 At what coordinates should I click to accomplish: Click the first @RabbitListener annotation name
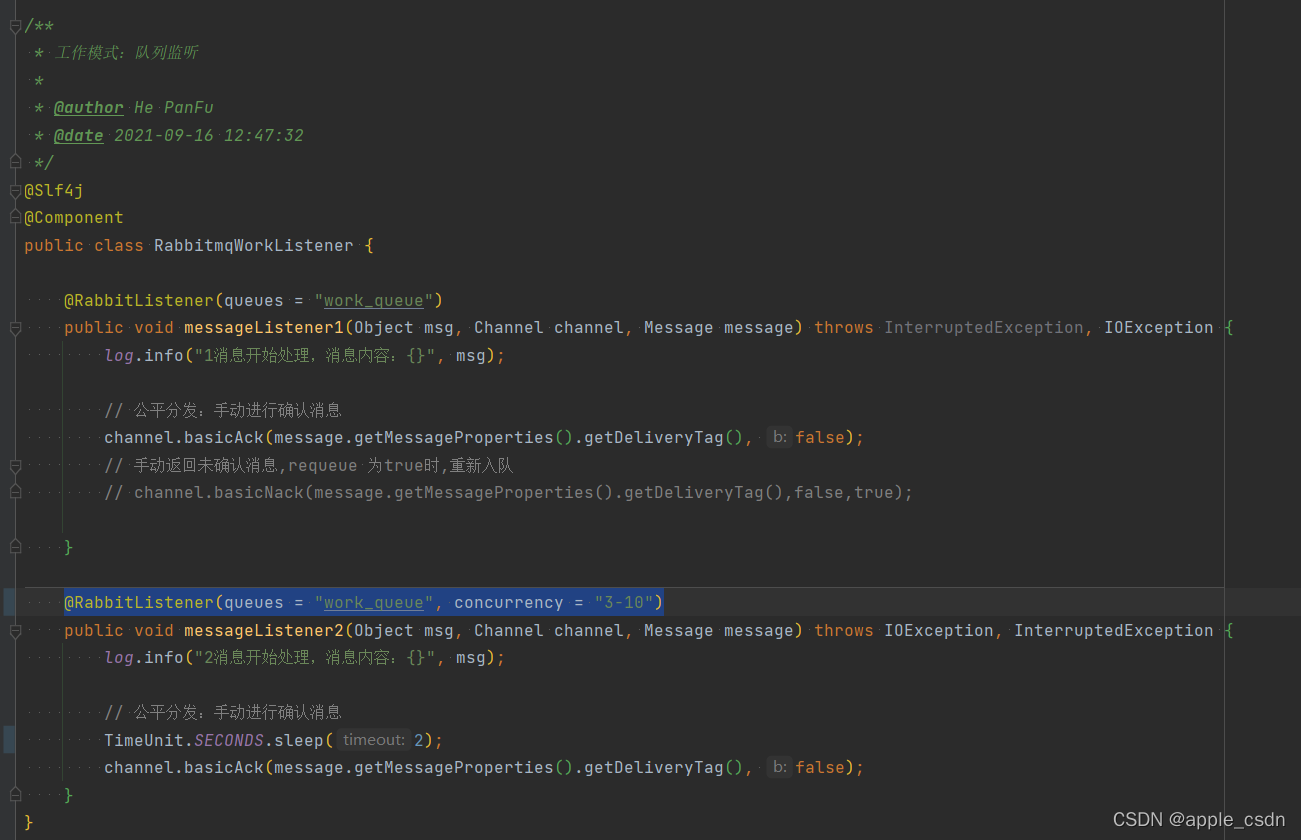[139, 300]
